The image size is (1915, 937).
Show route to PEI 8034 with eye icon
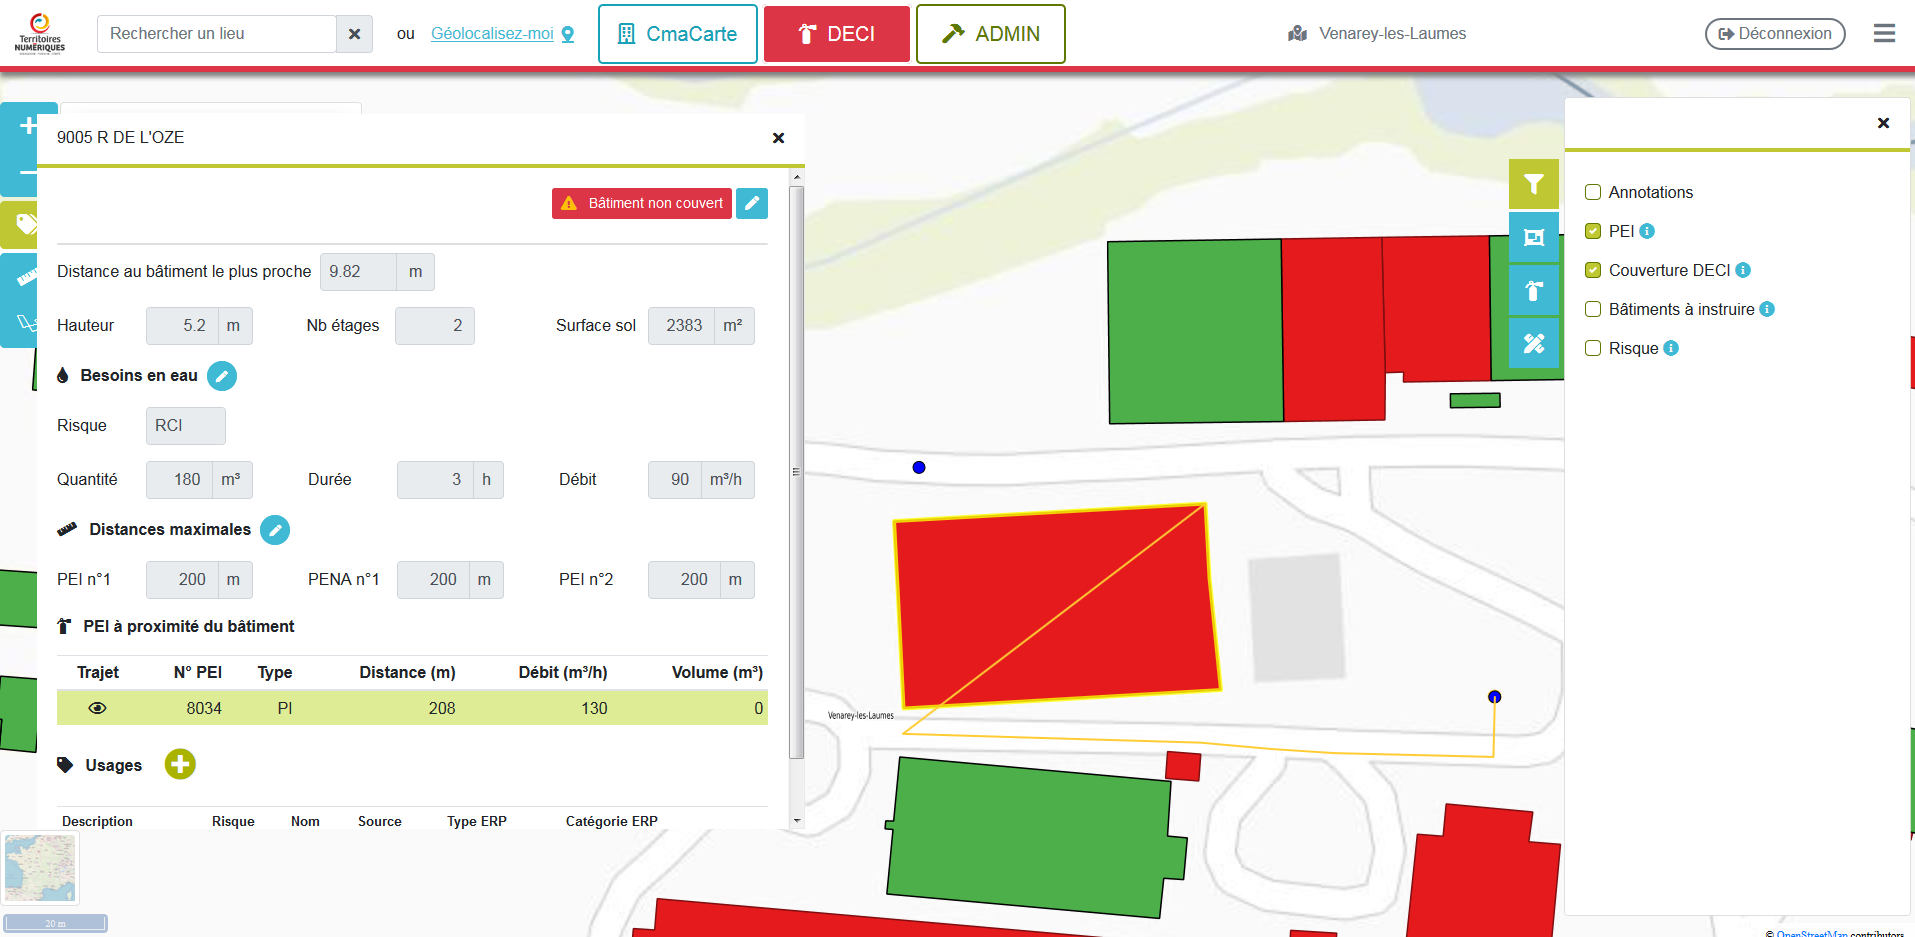point(97,708)
